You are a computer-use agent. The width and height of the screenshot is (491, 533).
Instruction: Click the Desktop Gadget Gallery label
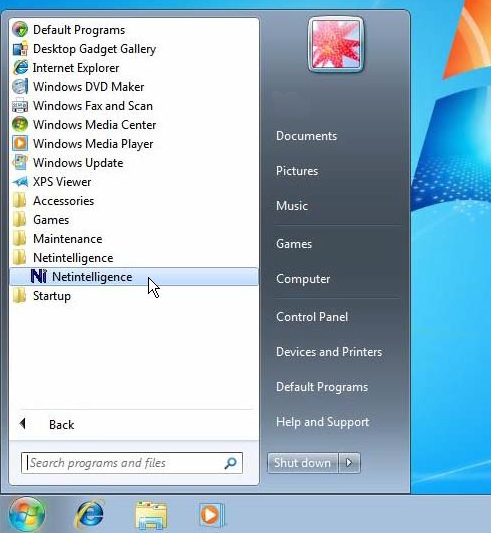coord(95,49)
